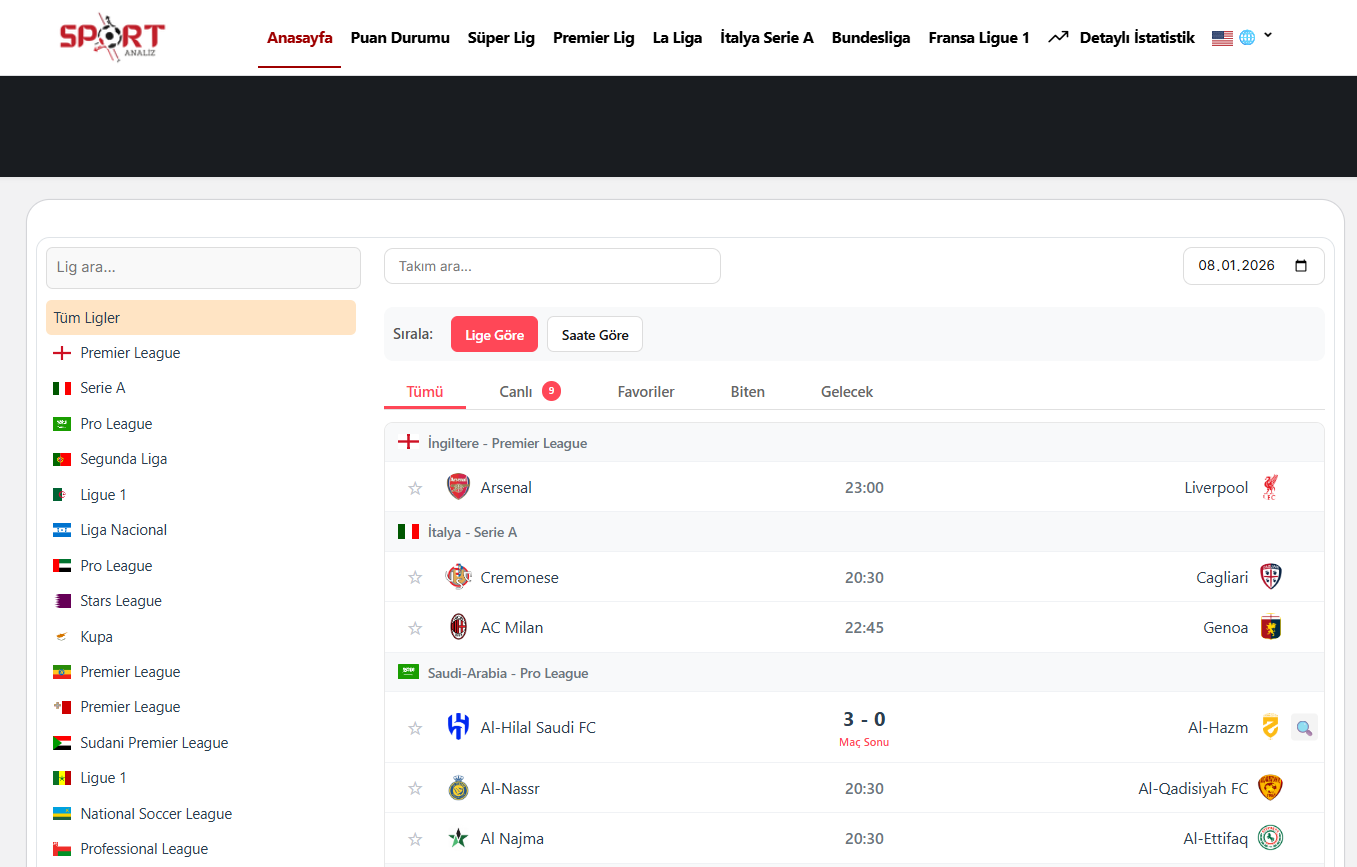Screen dimensions: 1357x867
Task: Click the trend arrow icon beside Detaylı İstatistik
Action: pyautogui.click(x=1058, y=37)
